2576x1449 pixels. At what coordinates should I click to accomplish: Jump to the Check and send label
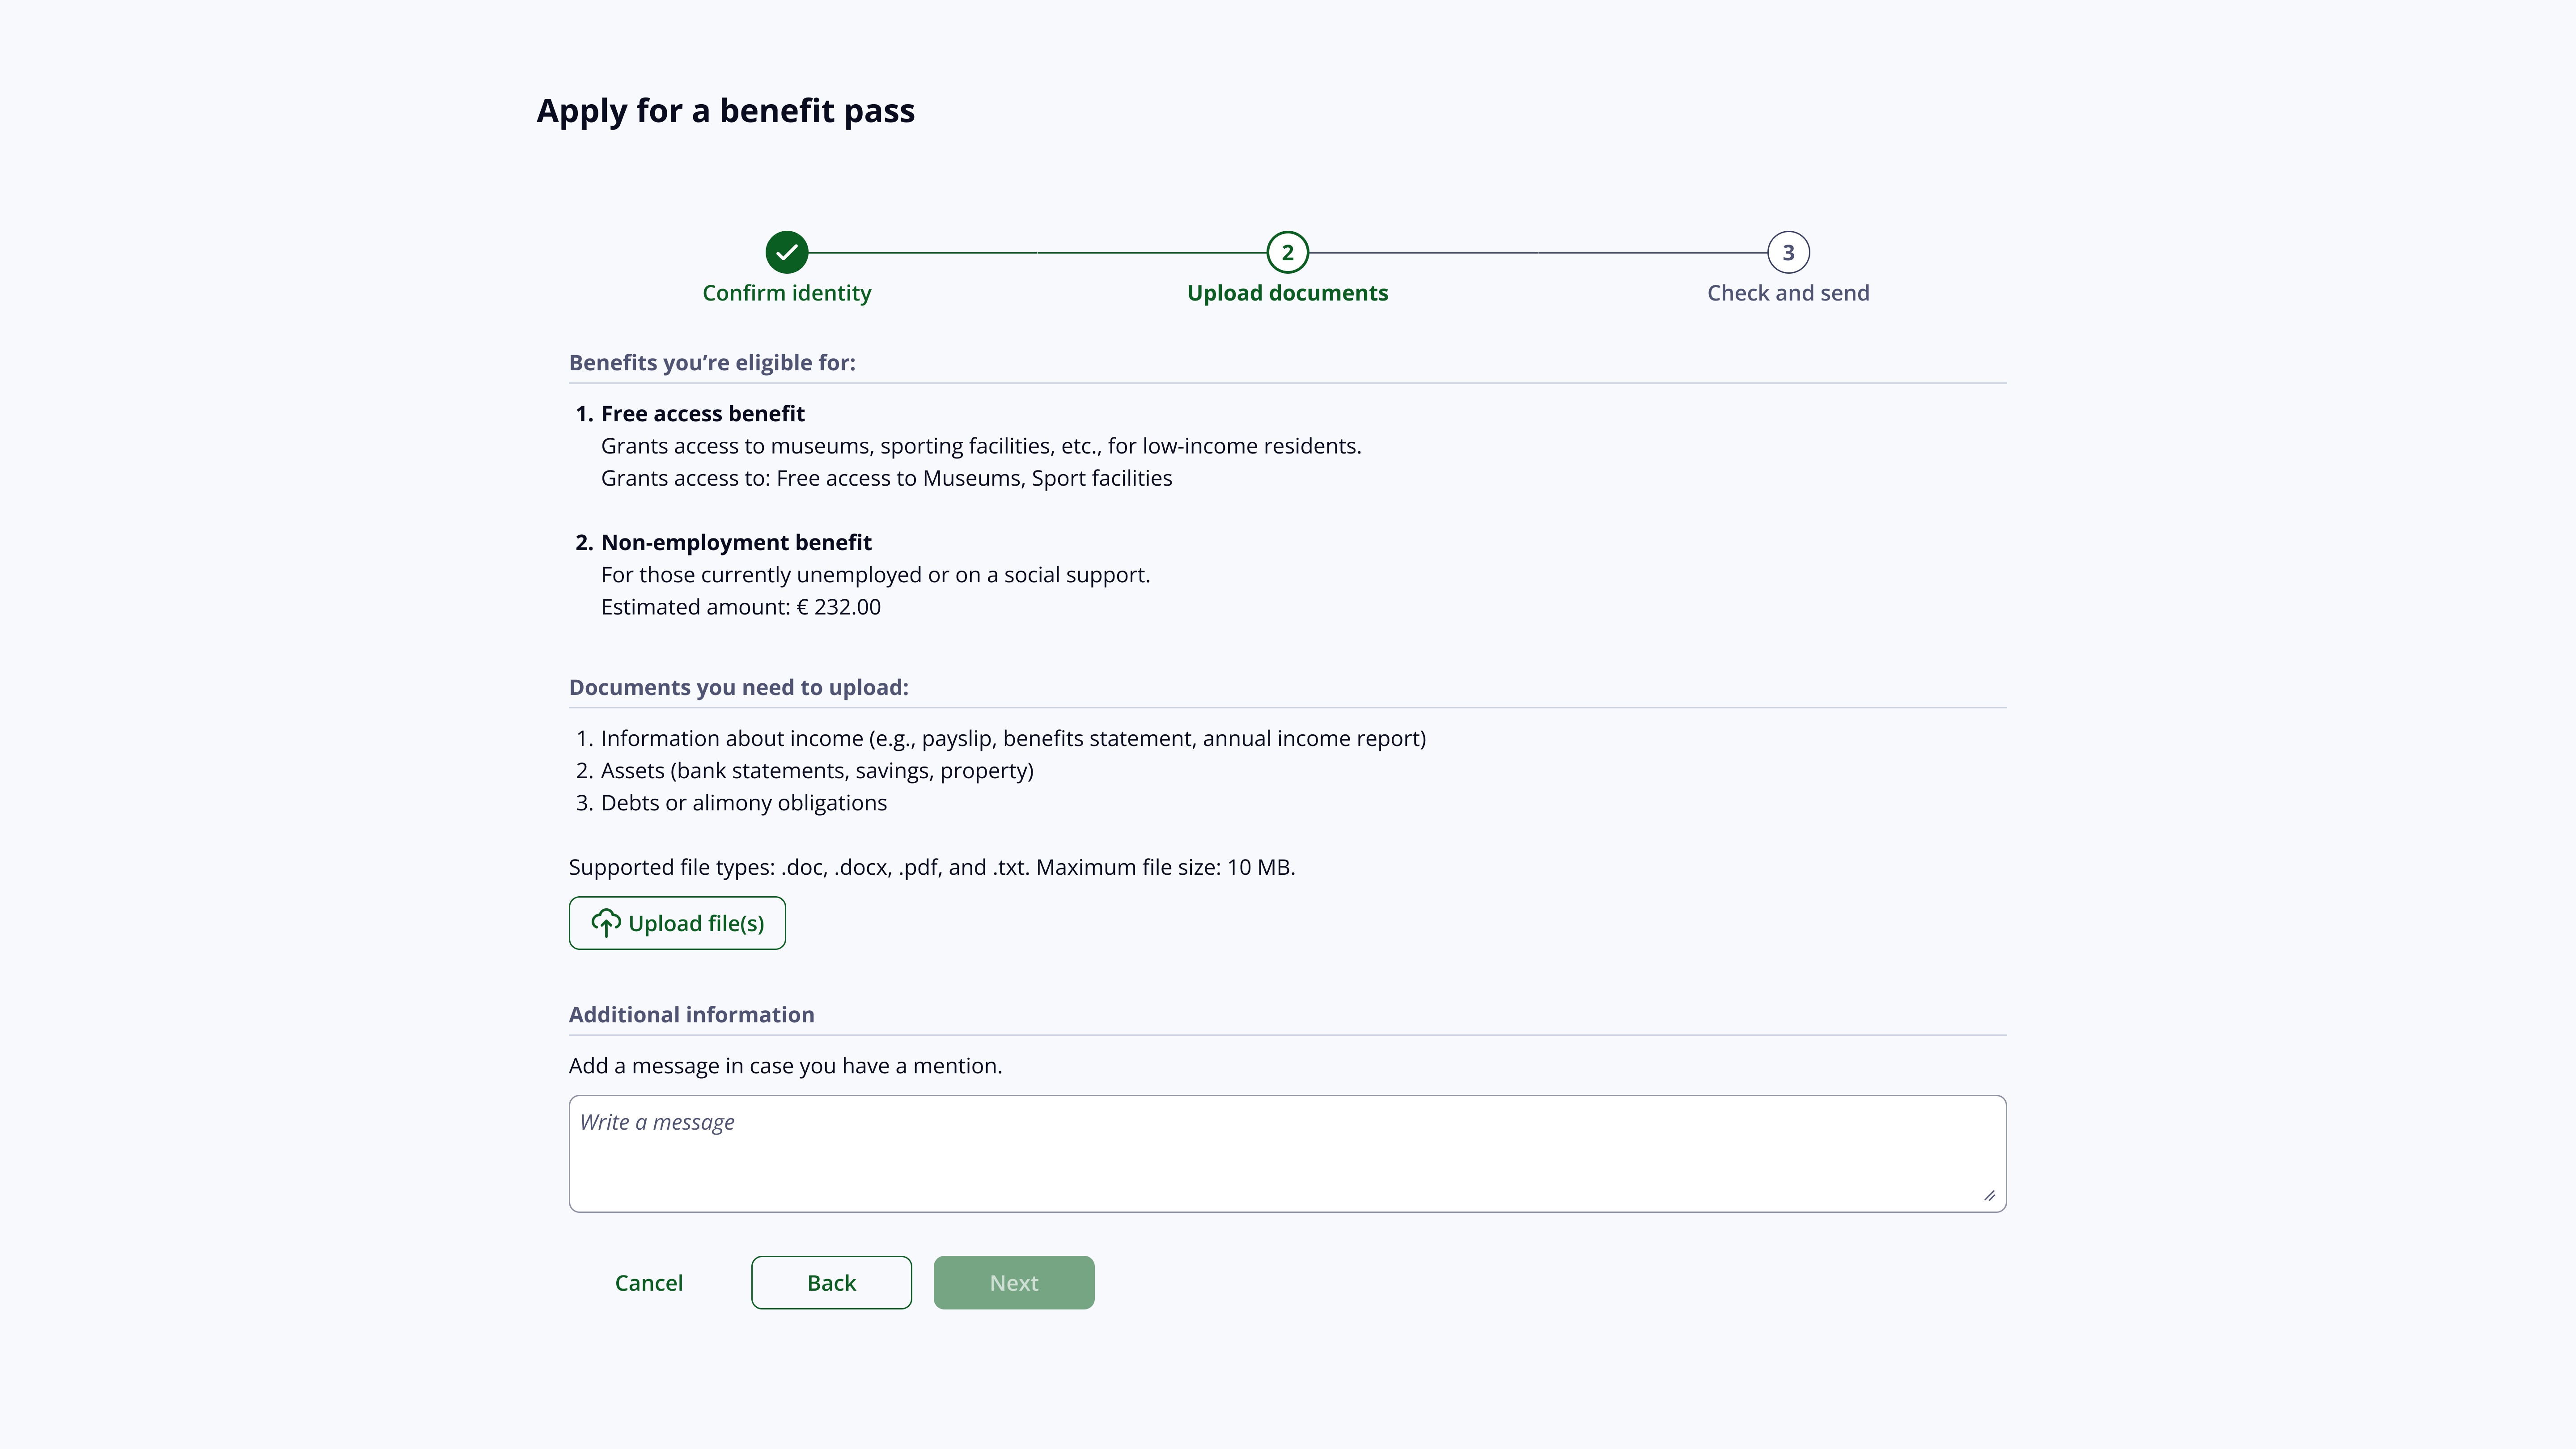pyautogui.click(x=1788, y=293)
